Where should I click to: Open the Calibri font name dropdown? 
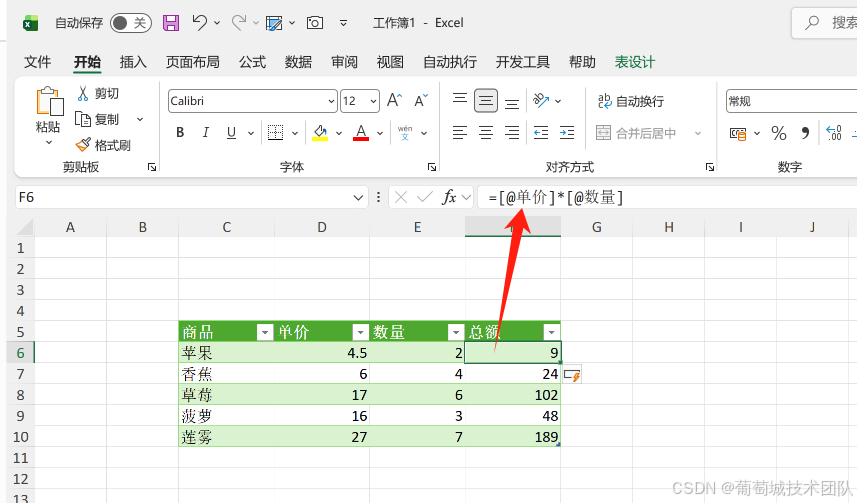331,101
